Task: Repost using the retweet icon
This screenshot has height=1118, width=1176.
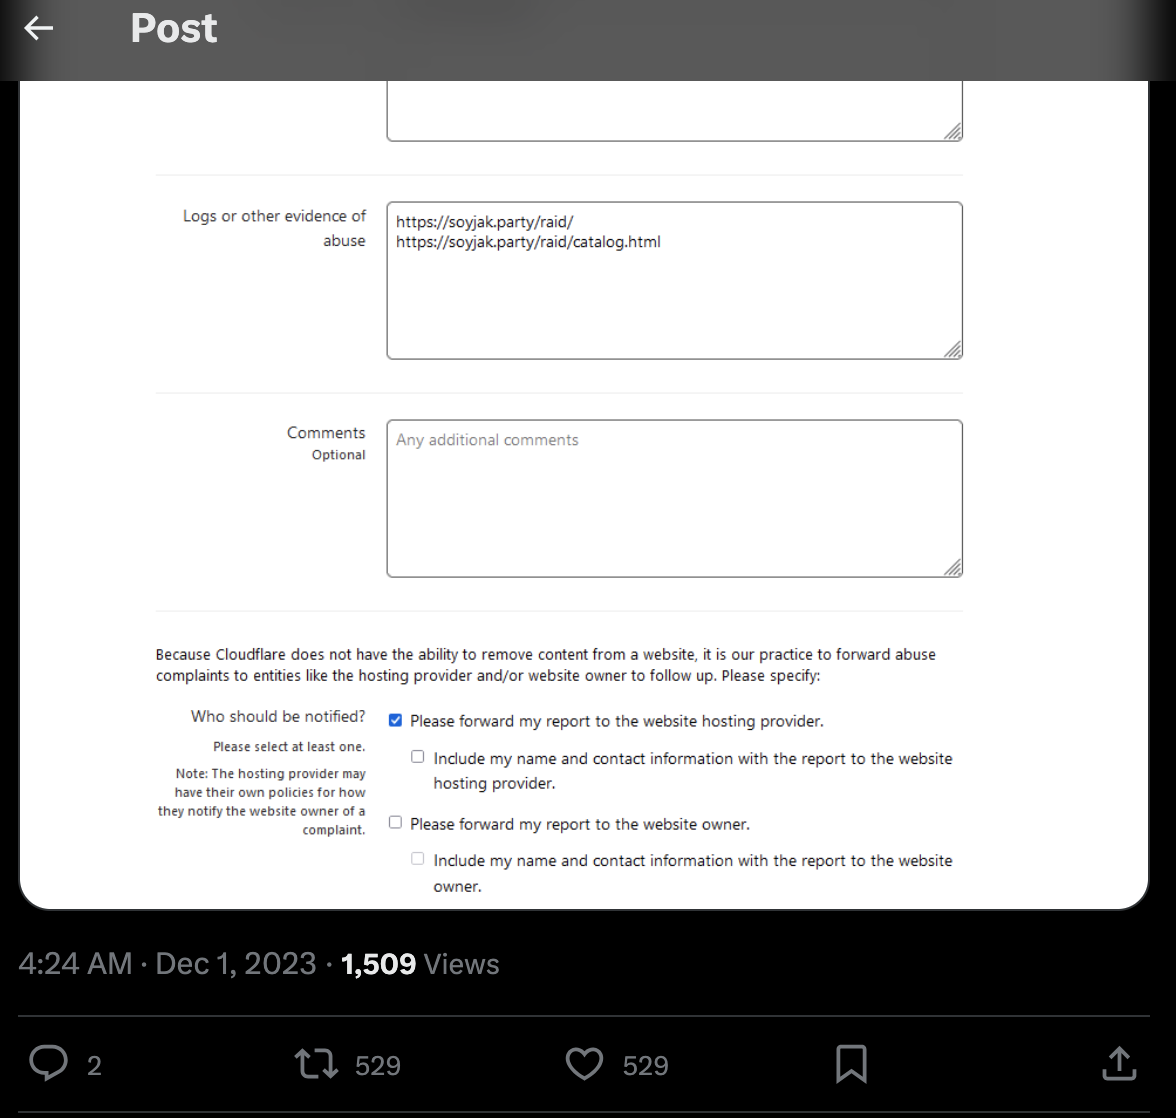Action: click(316, 1064)
